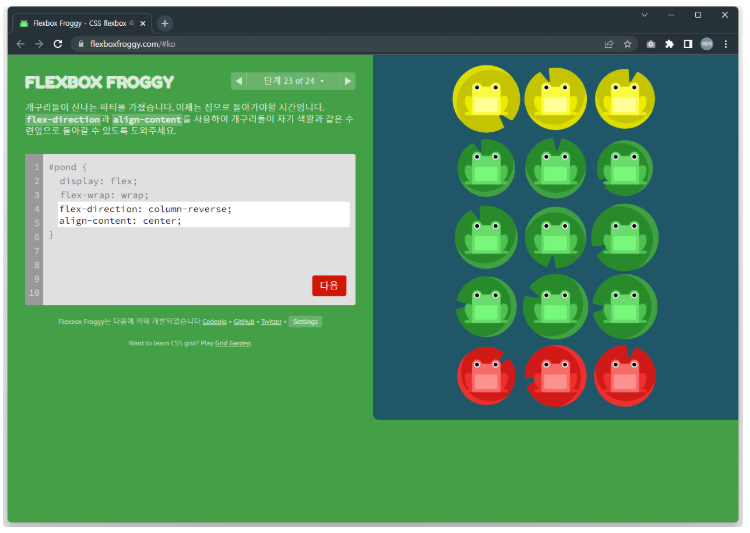This screenshot has height=533, width=750.
Task: Click the last yellow frog
Action: (625, 99)
